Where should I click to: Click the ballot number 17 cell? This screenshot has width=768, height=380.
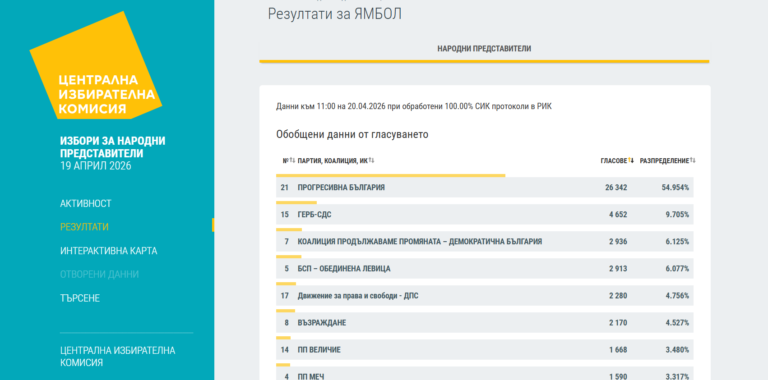[285, 296]
